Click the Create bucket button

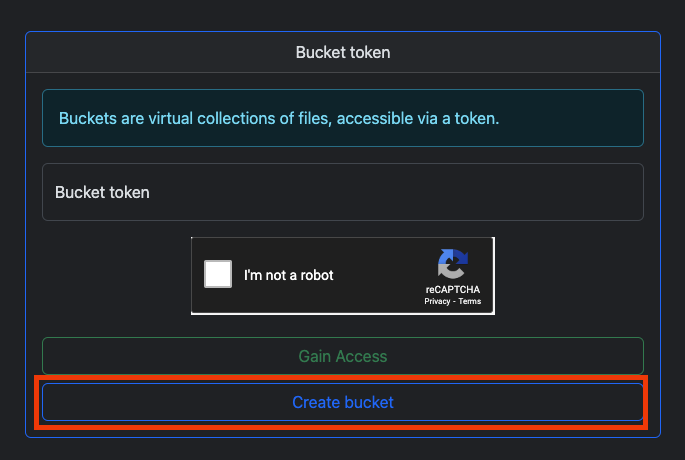[x=343, y=402]
